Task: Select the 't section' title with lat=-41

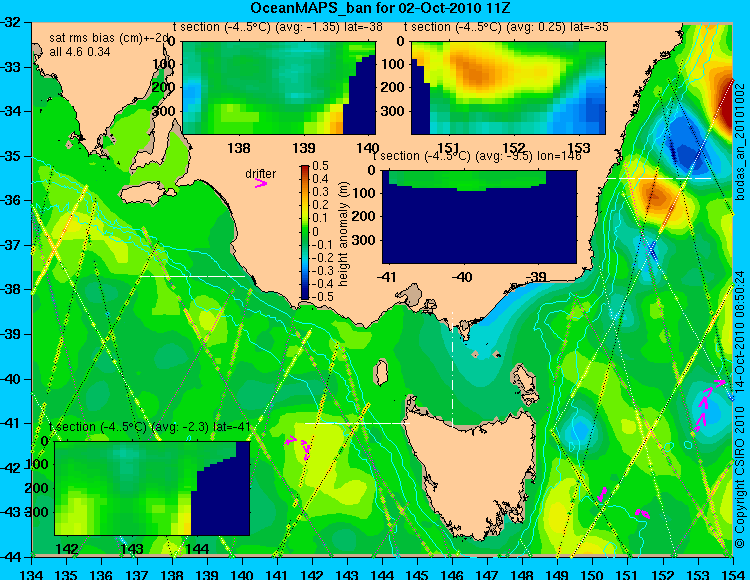Action: (x=150, y=427)
